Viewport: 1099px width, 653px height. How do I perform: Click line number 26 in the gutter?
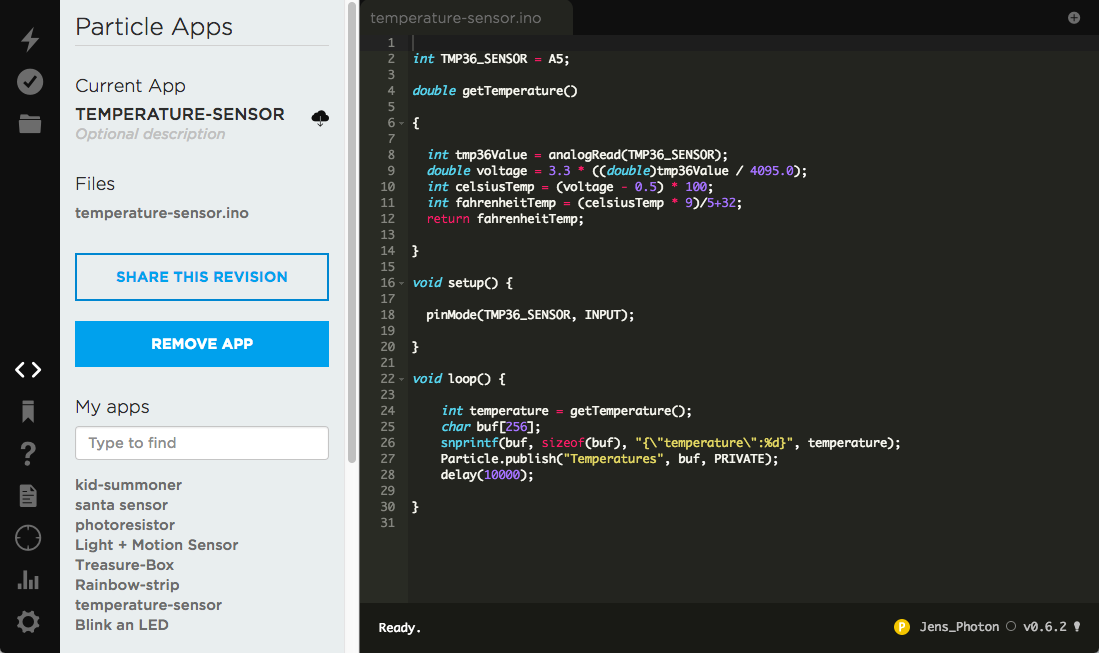coord(388,443)
